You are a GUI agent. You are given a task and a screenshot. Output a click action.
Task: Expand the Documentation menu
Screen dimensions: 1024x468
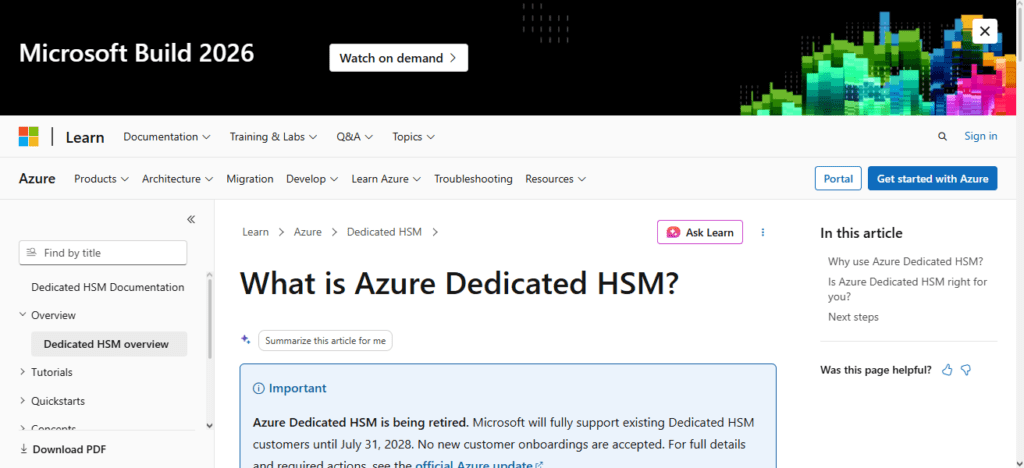point(167,136)
